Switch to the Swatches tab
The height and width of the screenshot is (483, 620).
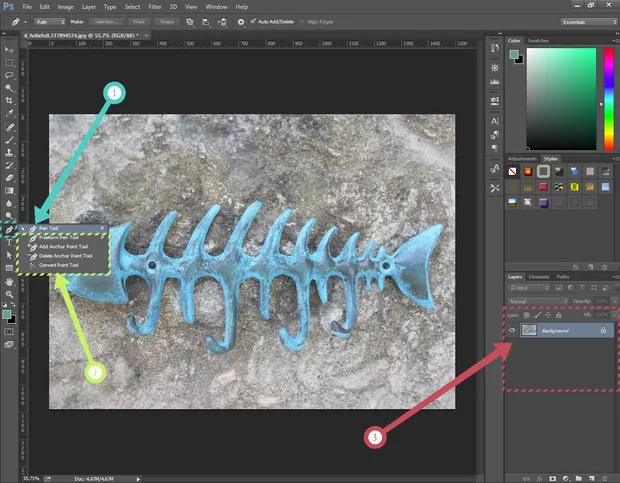click(538, 40)
